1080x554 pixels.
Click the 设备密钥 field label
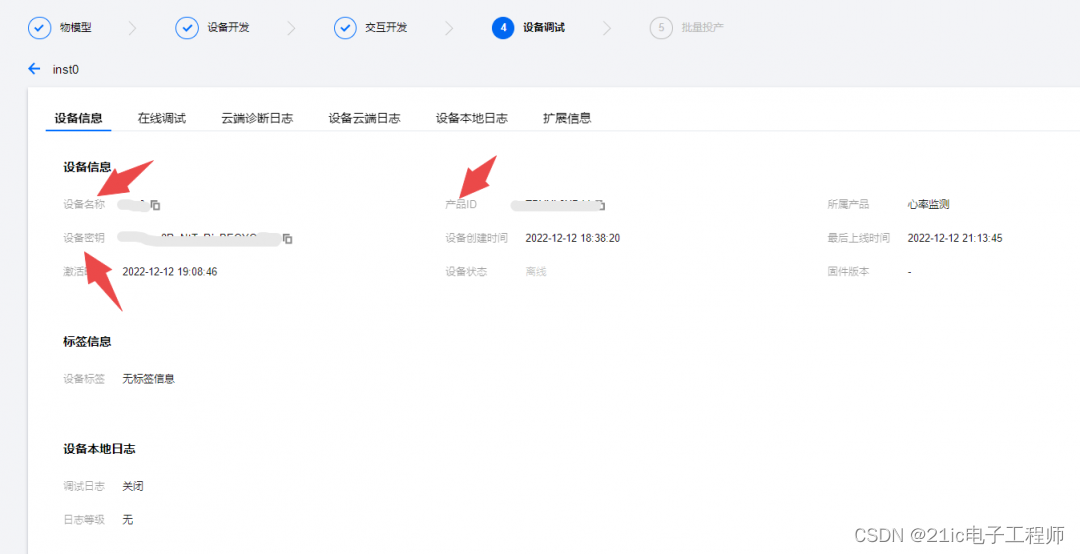pos(84,238)
